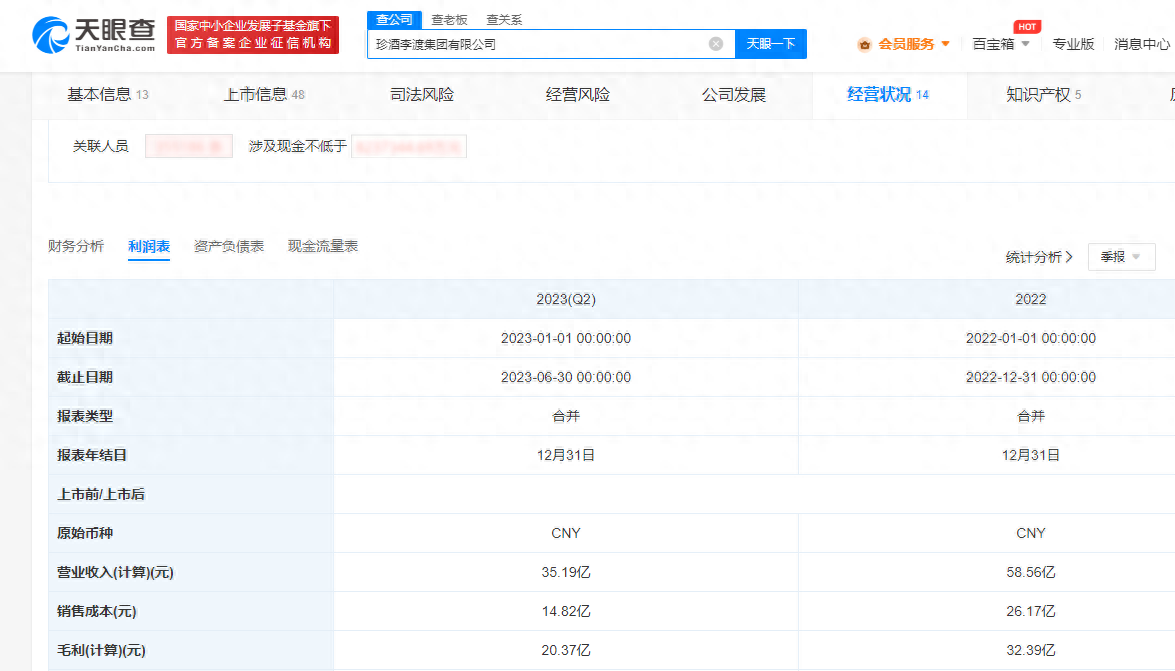Click the 35.19亿 revenue cell
The image size is (1175, 671).
[x=566, y=572]
